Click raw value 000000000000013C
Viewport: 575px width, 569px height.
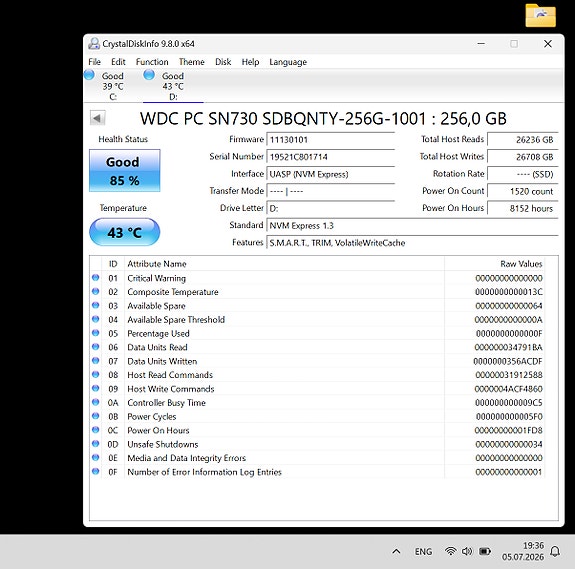509,292
